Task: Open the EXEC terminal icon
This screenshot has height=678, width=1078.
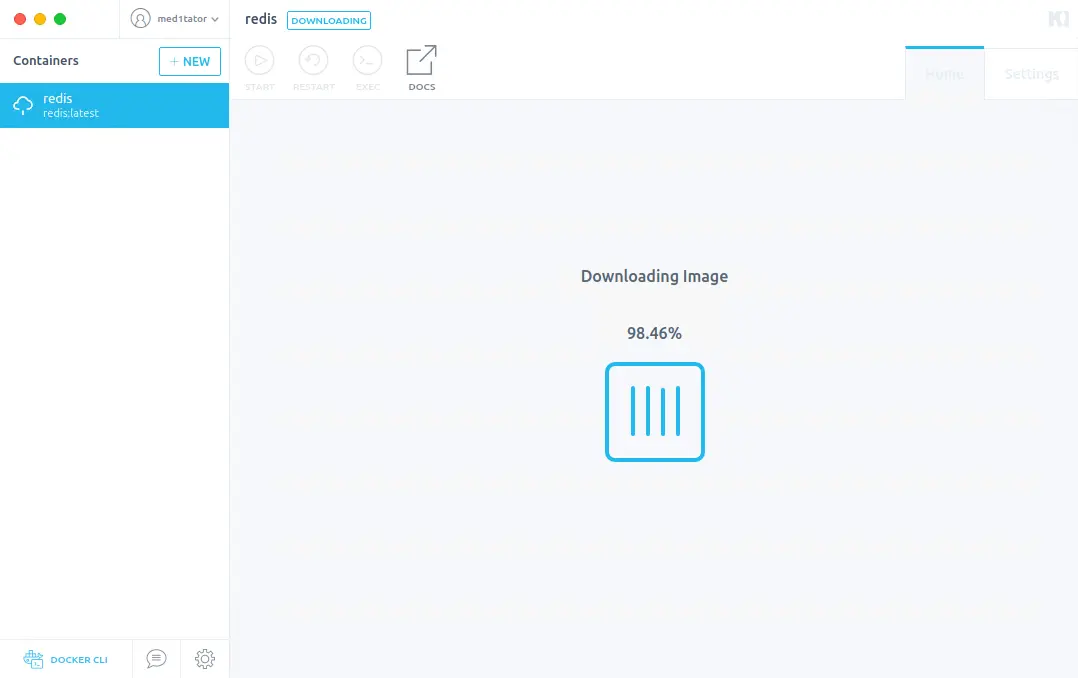Action: [x=368, y=61]
